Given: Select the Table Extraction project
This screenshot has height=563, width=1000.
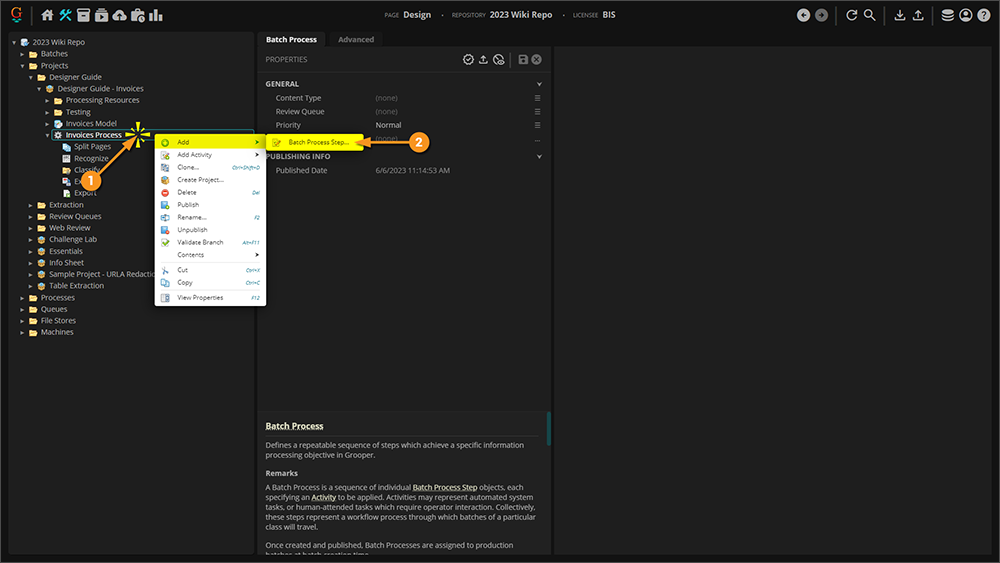Looking at the screenshot, I should 77,286.
